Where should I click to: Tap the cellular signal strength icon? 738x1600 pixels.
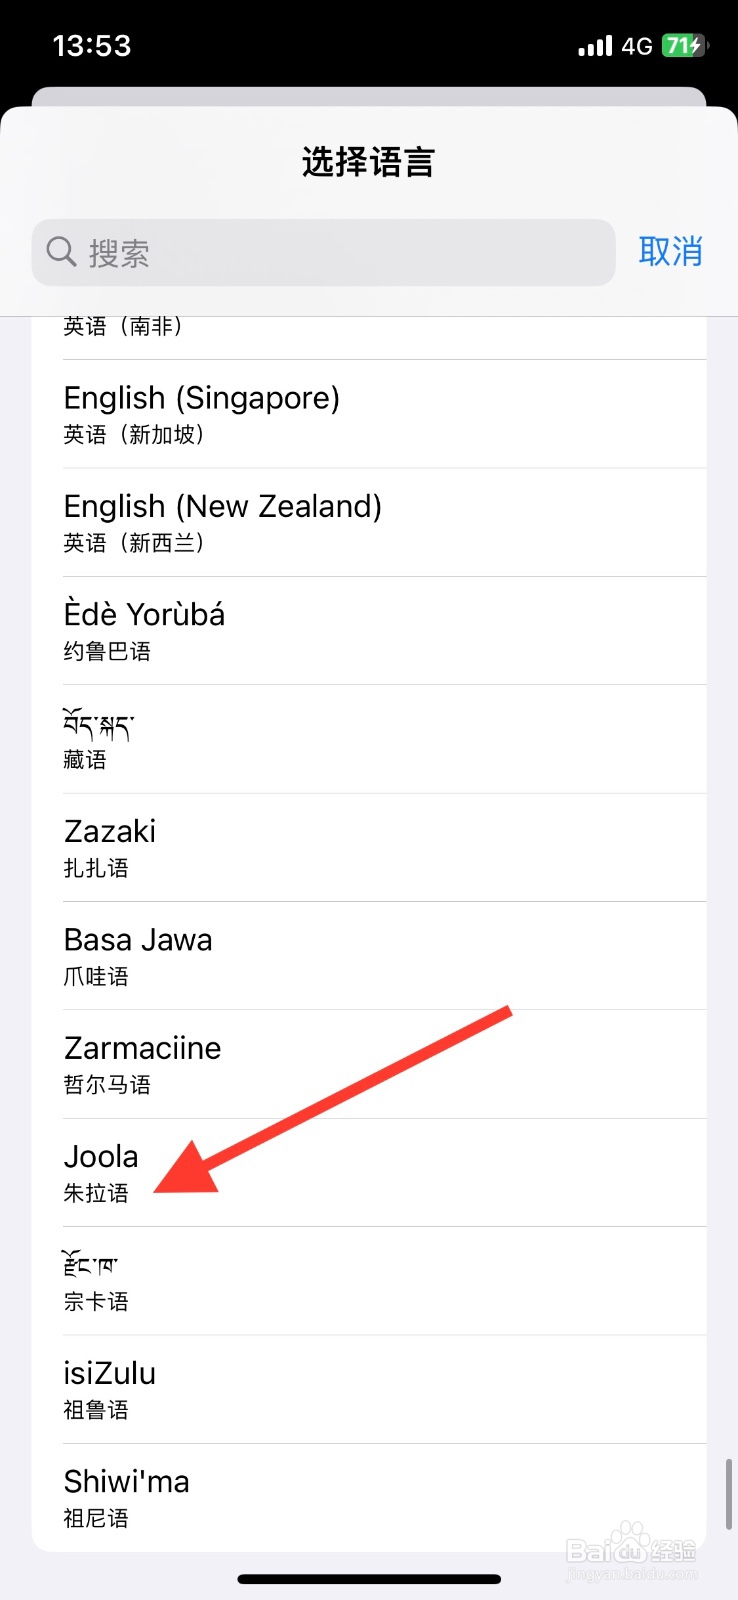coord(595,46)
